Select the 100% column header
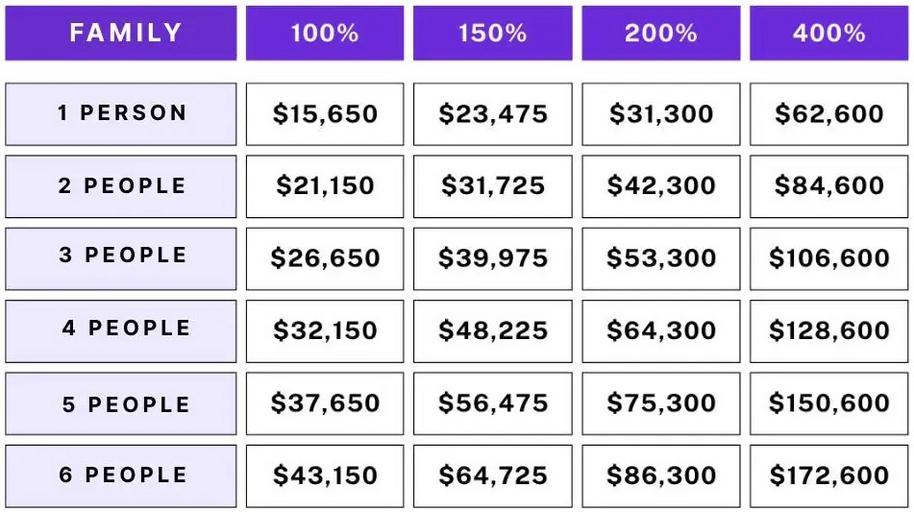Screen dimensions: 914x512 click(x=325, y=33)
